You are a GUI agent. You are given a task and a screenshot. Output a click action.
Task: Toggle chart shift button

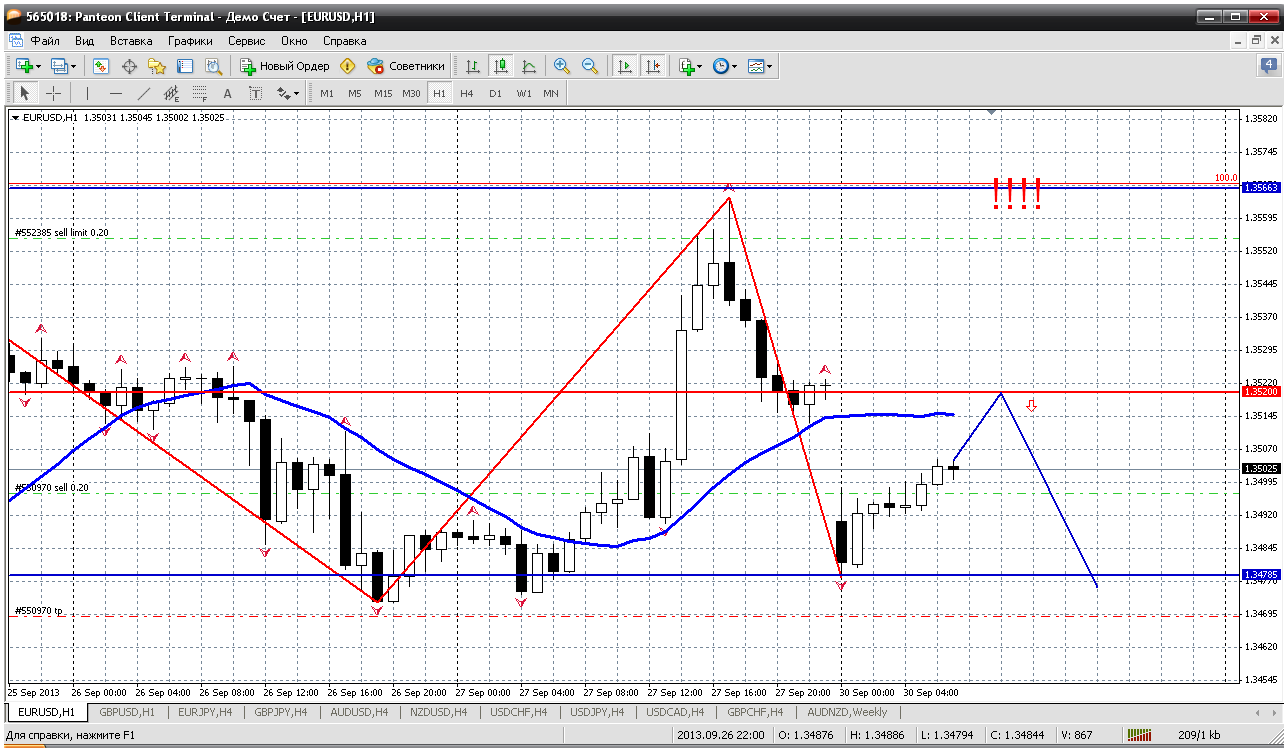[x=653, y=66]
